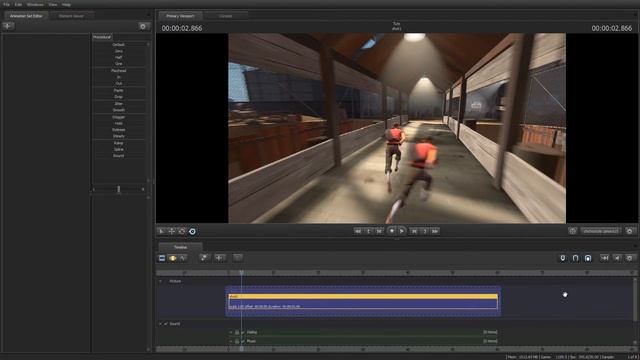The height and width of the screenshot is (360, 640).
Task: Apply the Zero procedural preset
Action: pos(118,51)
